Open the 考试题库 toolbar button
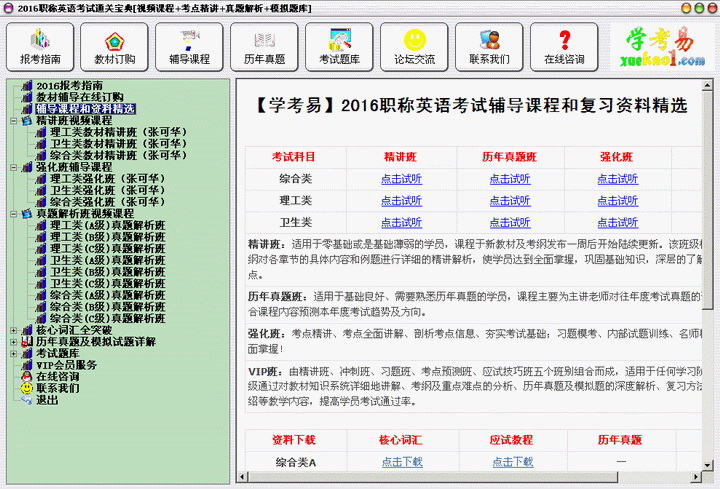Image resolution: width=720 pixels, height=489 pixels. pyautogui.click(x=339, y=47)
